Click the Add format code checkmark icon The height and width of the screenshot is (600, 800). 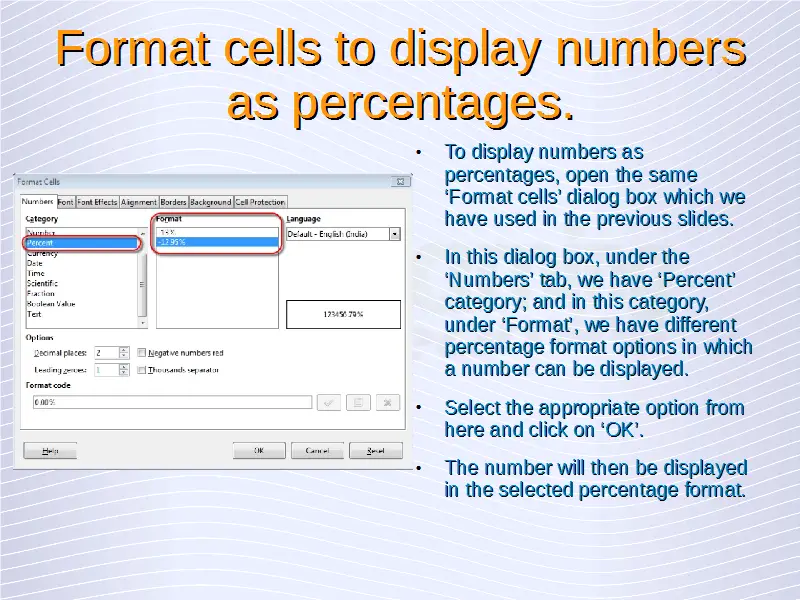point(328,402)
